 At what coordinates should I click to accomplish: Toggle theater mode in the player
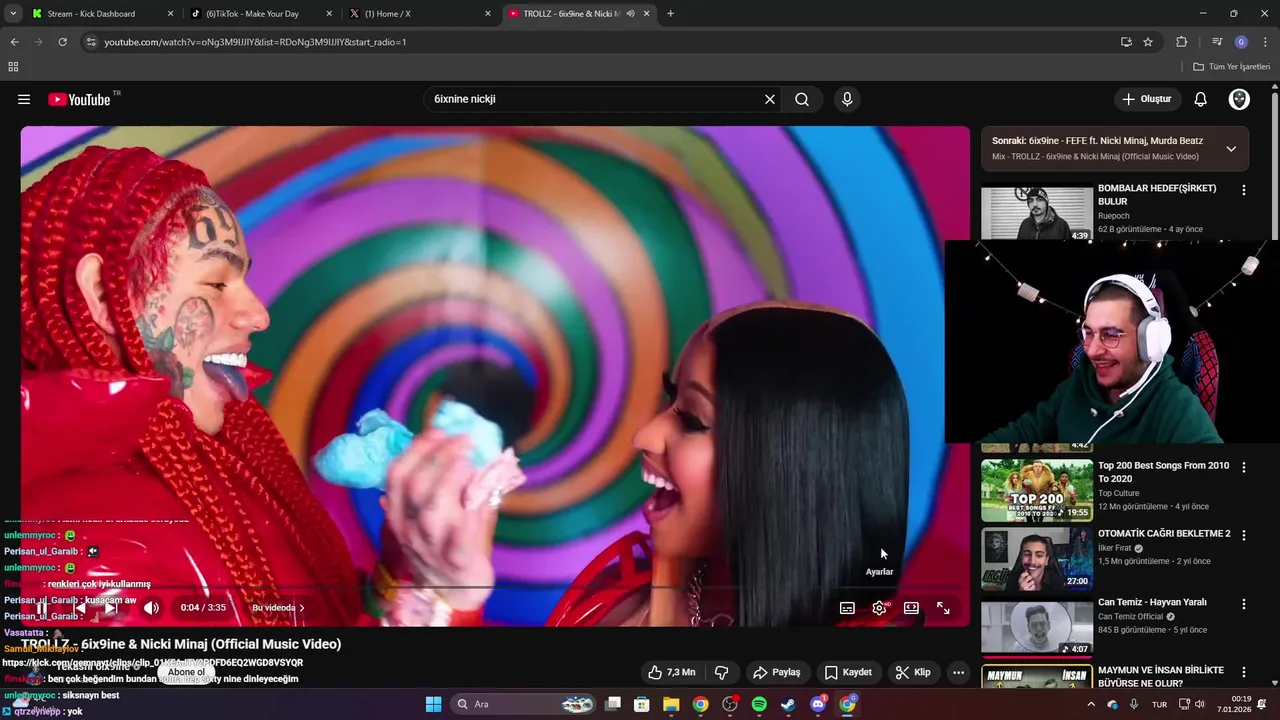(x=911, y=608)
